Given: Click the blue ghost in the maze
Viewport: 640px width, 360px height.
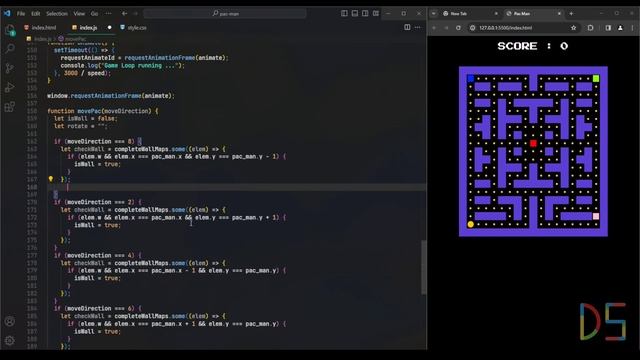Looking at the screenshot, I should [471, 78].
